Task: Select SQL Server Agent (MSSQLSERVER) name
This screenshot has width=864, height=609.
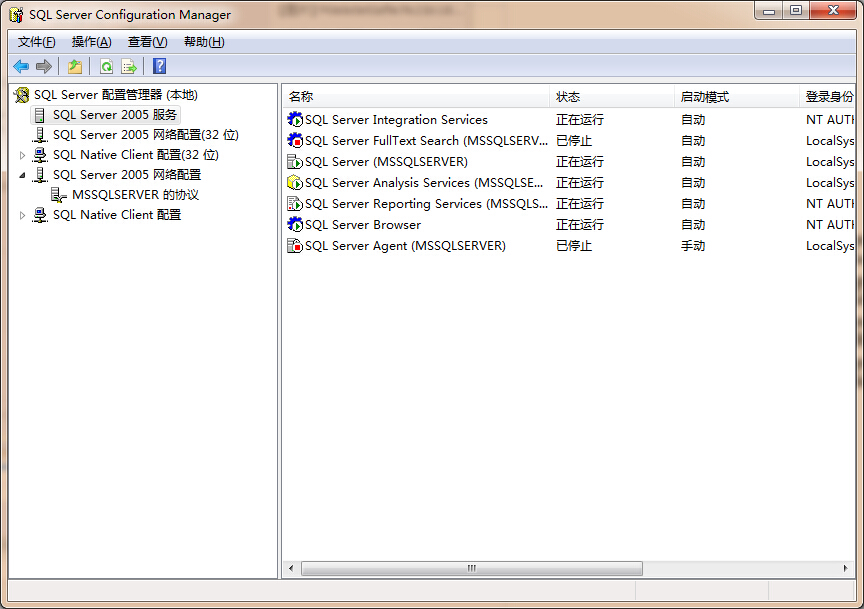Action: coord(405,245)
